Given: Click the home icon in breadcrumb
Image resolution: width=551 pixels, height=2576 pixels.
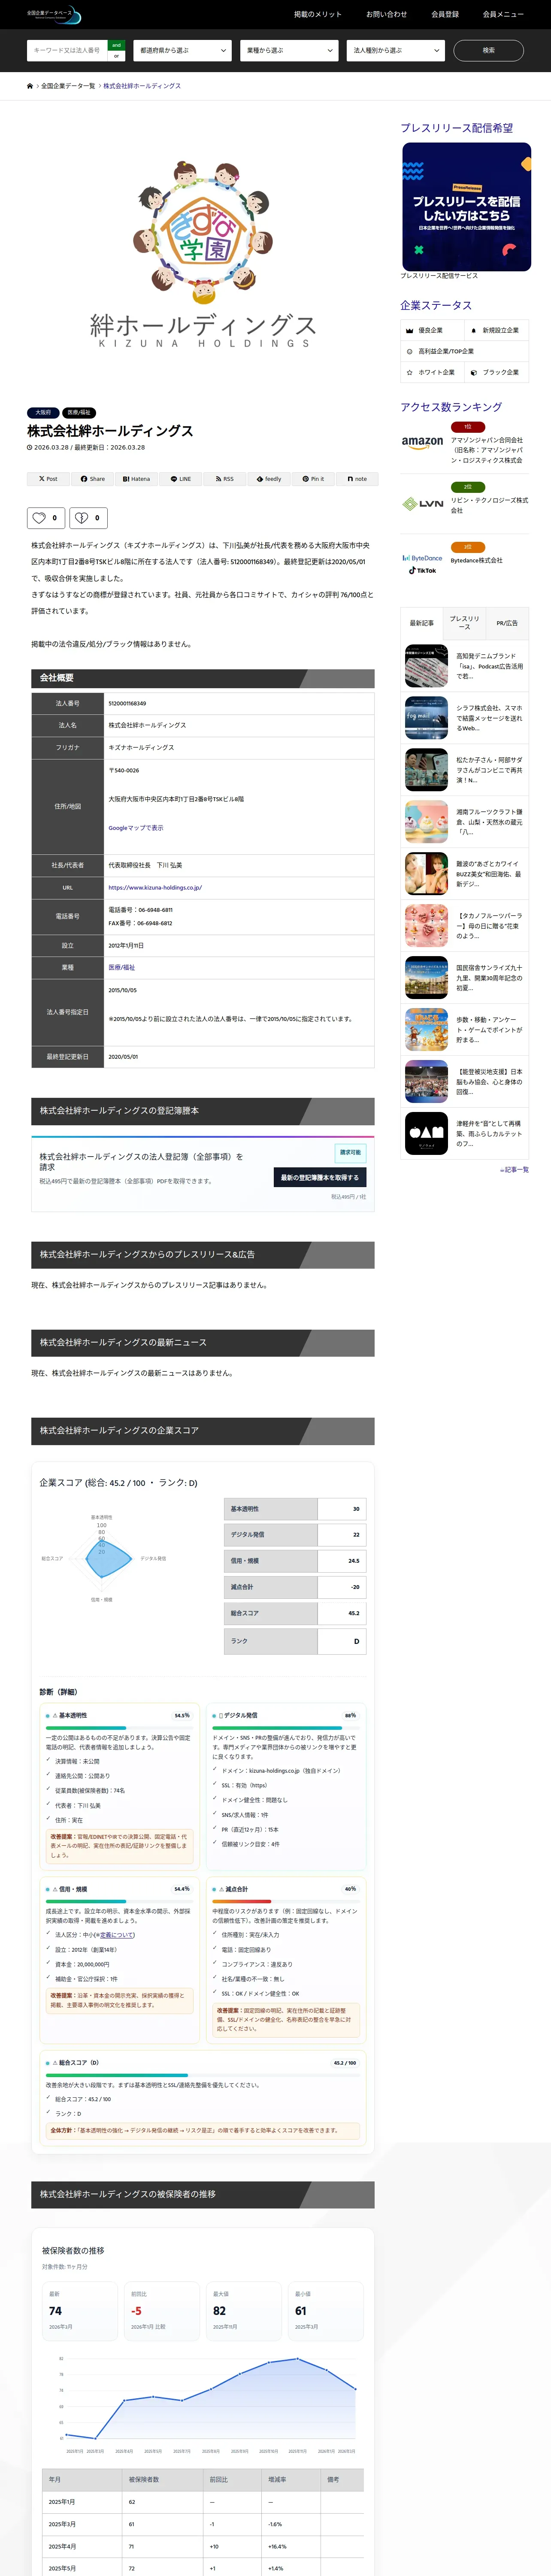Looking at the screenshot, I should (x=30, y=86).
